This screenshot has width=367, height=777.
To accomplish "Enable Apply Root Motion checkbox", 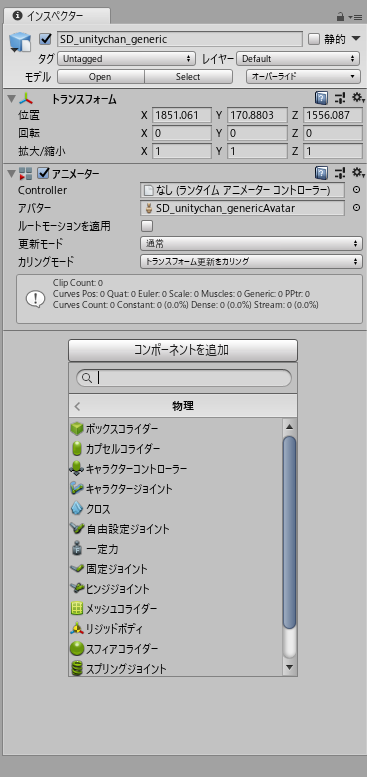I will [x=147, y=226].
